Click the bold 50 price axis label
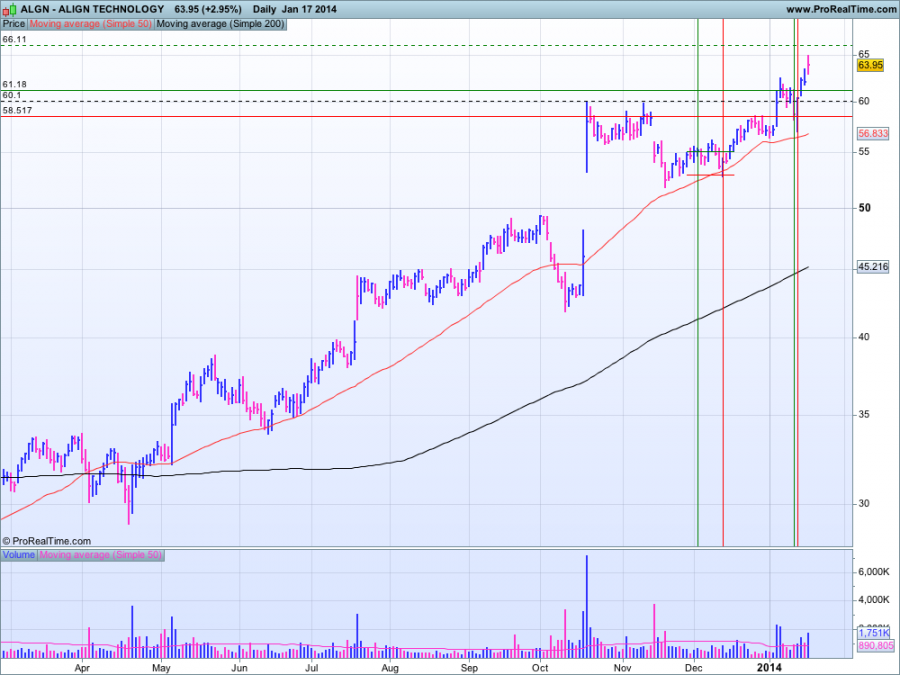900x675 pixels. [x=864, y=208]
